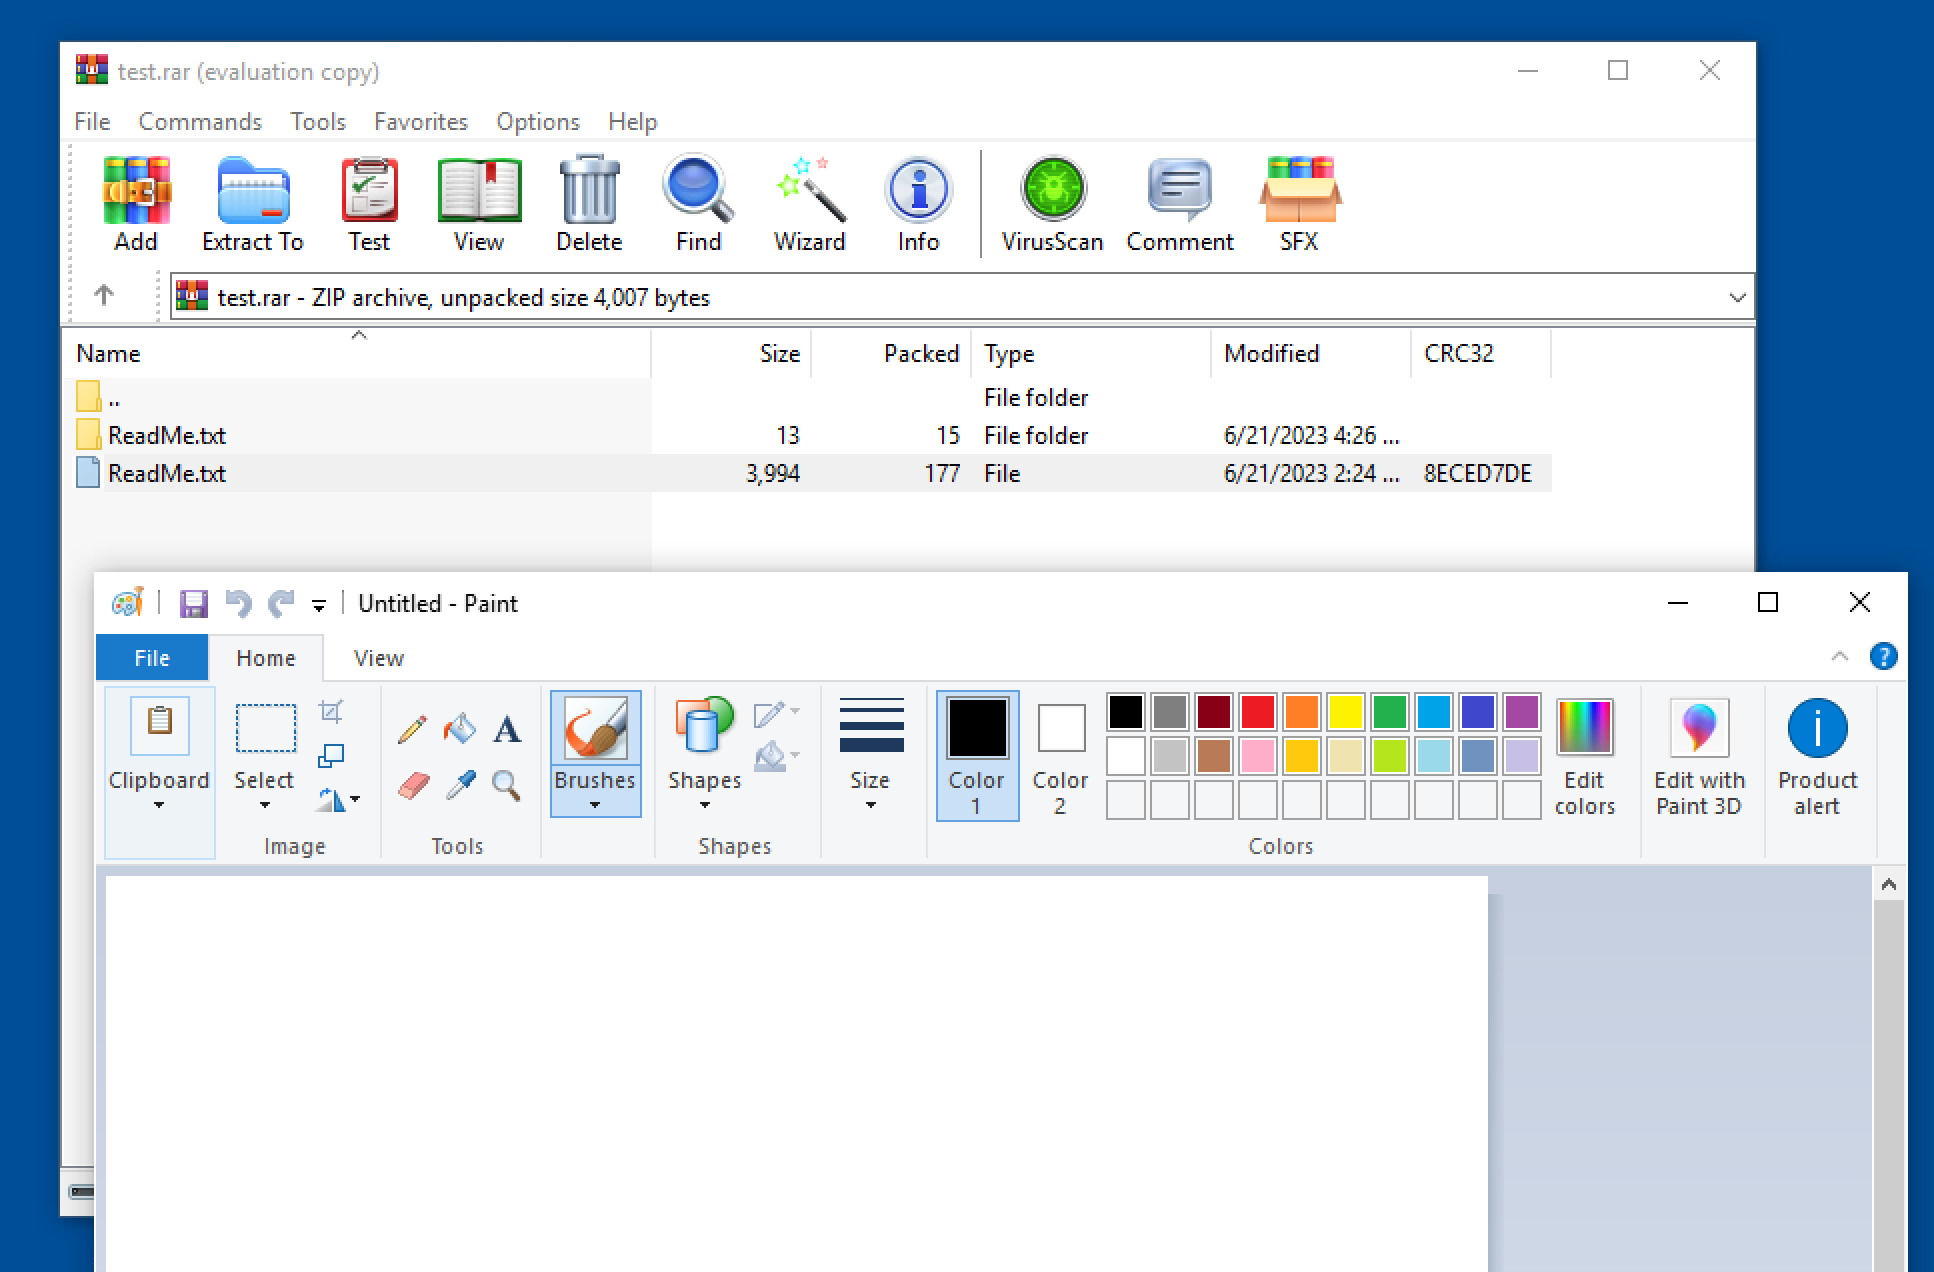Viewport: 1934px width, 1272px height.
Task: Click the Paint vertical scrollbar up arrow
Action: 1889,884
